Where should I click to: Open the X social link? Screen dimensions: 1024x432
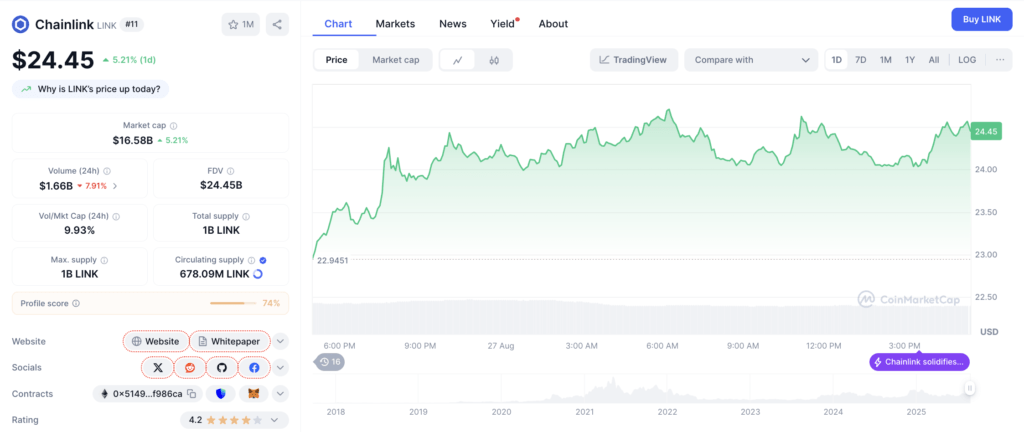pyautogui.click(x=158, y=367)
